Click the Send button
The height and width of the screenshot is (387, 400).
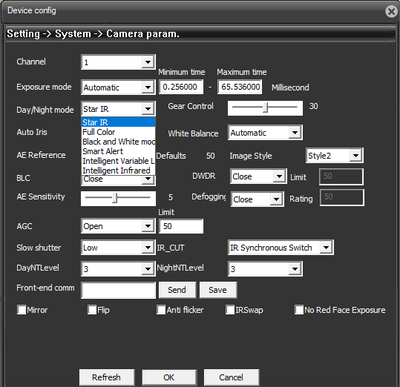[177, 290]
